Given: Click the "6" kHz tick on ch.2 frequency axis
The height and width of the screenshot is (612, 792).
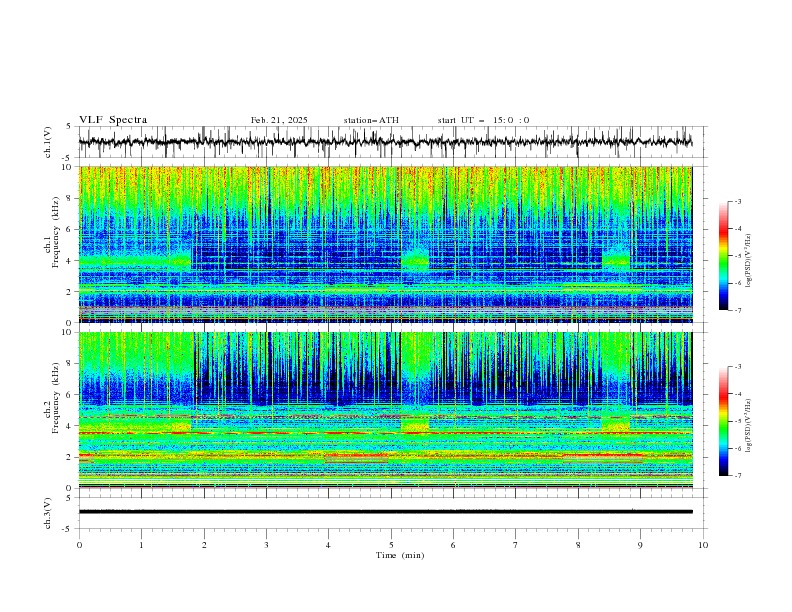Looking at the screenshot, I should pos(71,395).
